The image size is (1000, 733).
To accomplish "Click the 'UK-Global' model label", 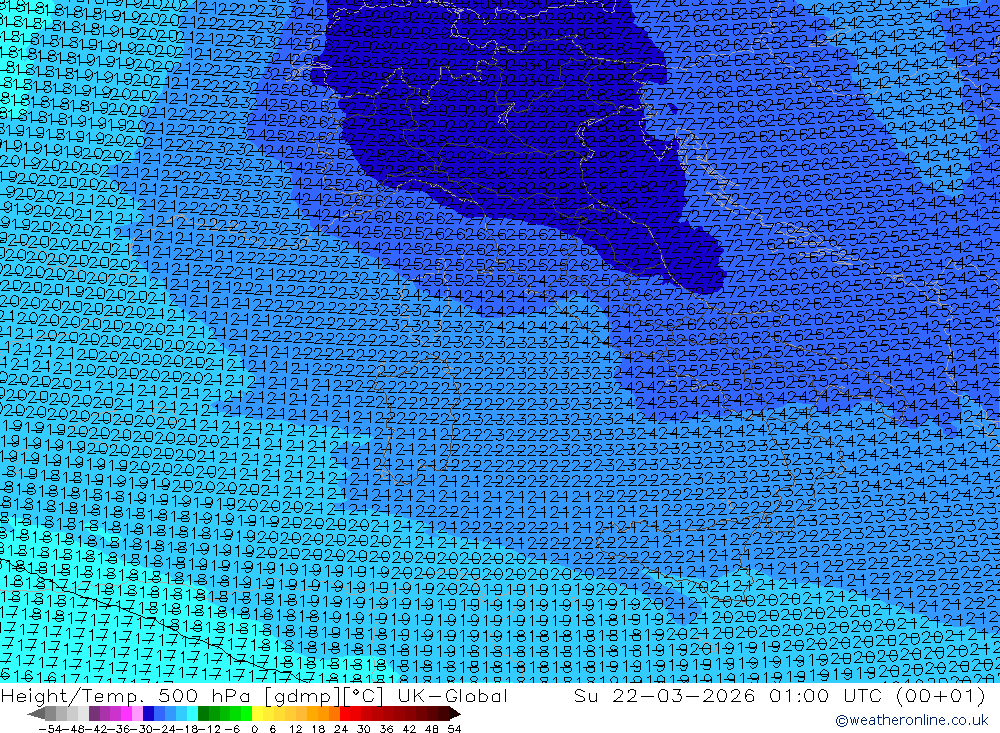I will click(x=452, y=695).
